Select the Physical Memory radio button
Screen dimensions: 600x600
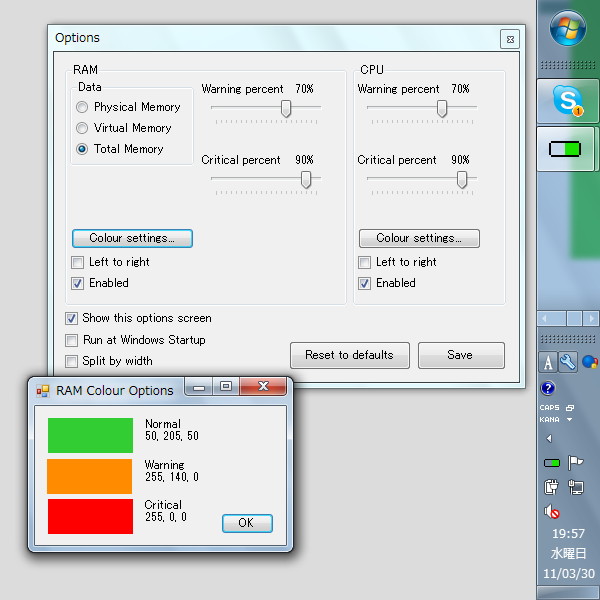coord(82,107)
